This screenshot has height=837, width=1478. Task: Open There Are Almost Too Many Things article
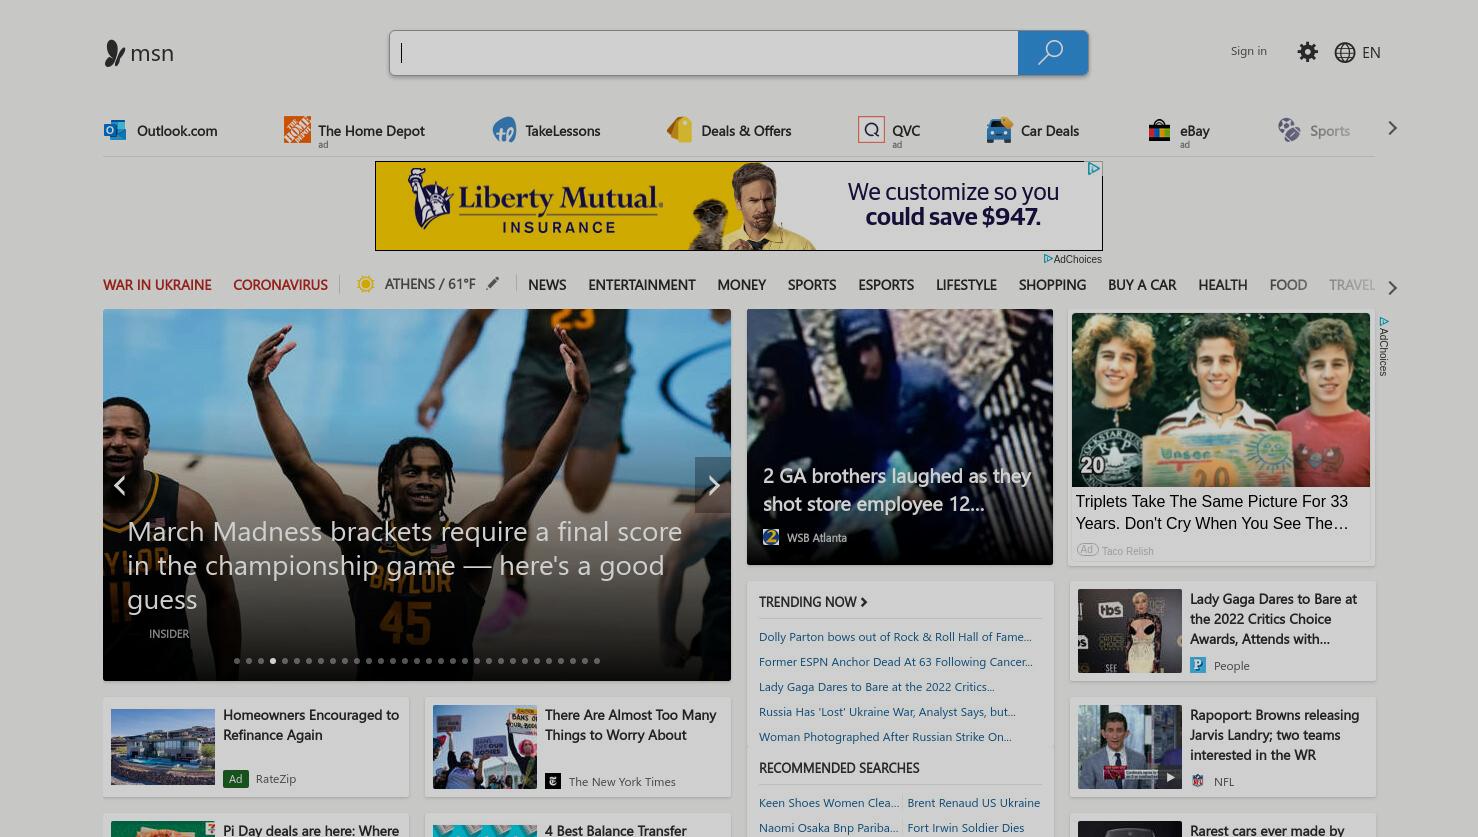(578, 747)
